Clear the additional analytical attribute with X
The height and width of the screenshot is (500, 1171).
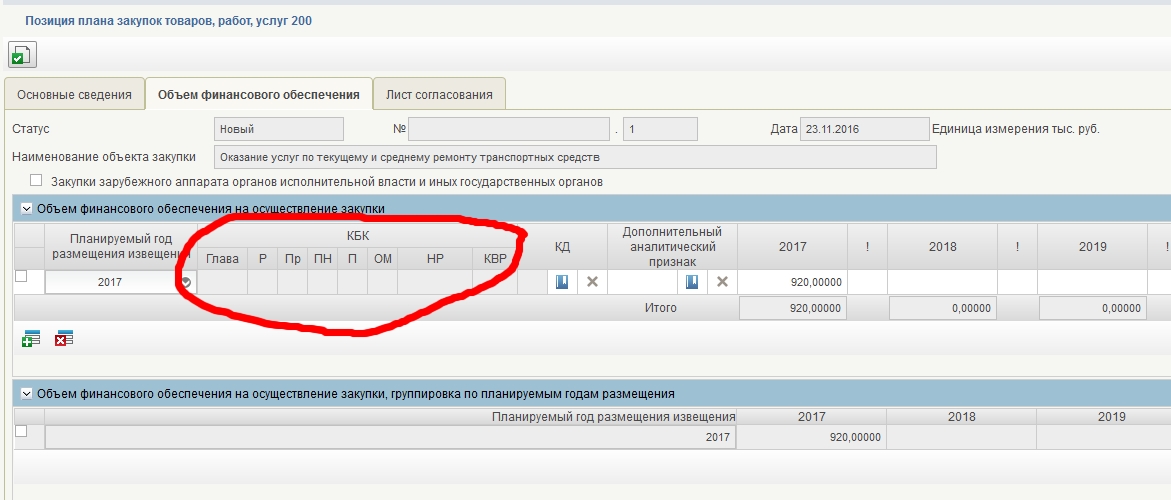721,282
